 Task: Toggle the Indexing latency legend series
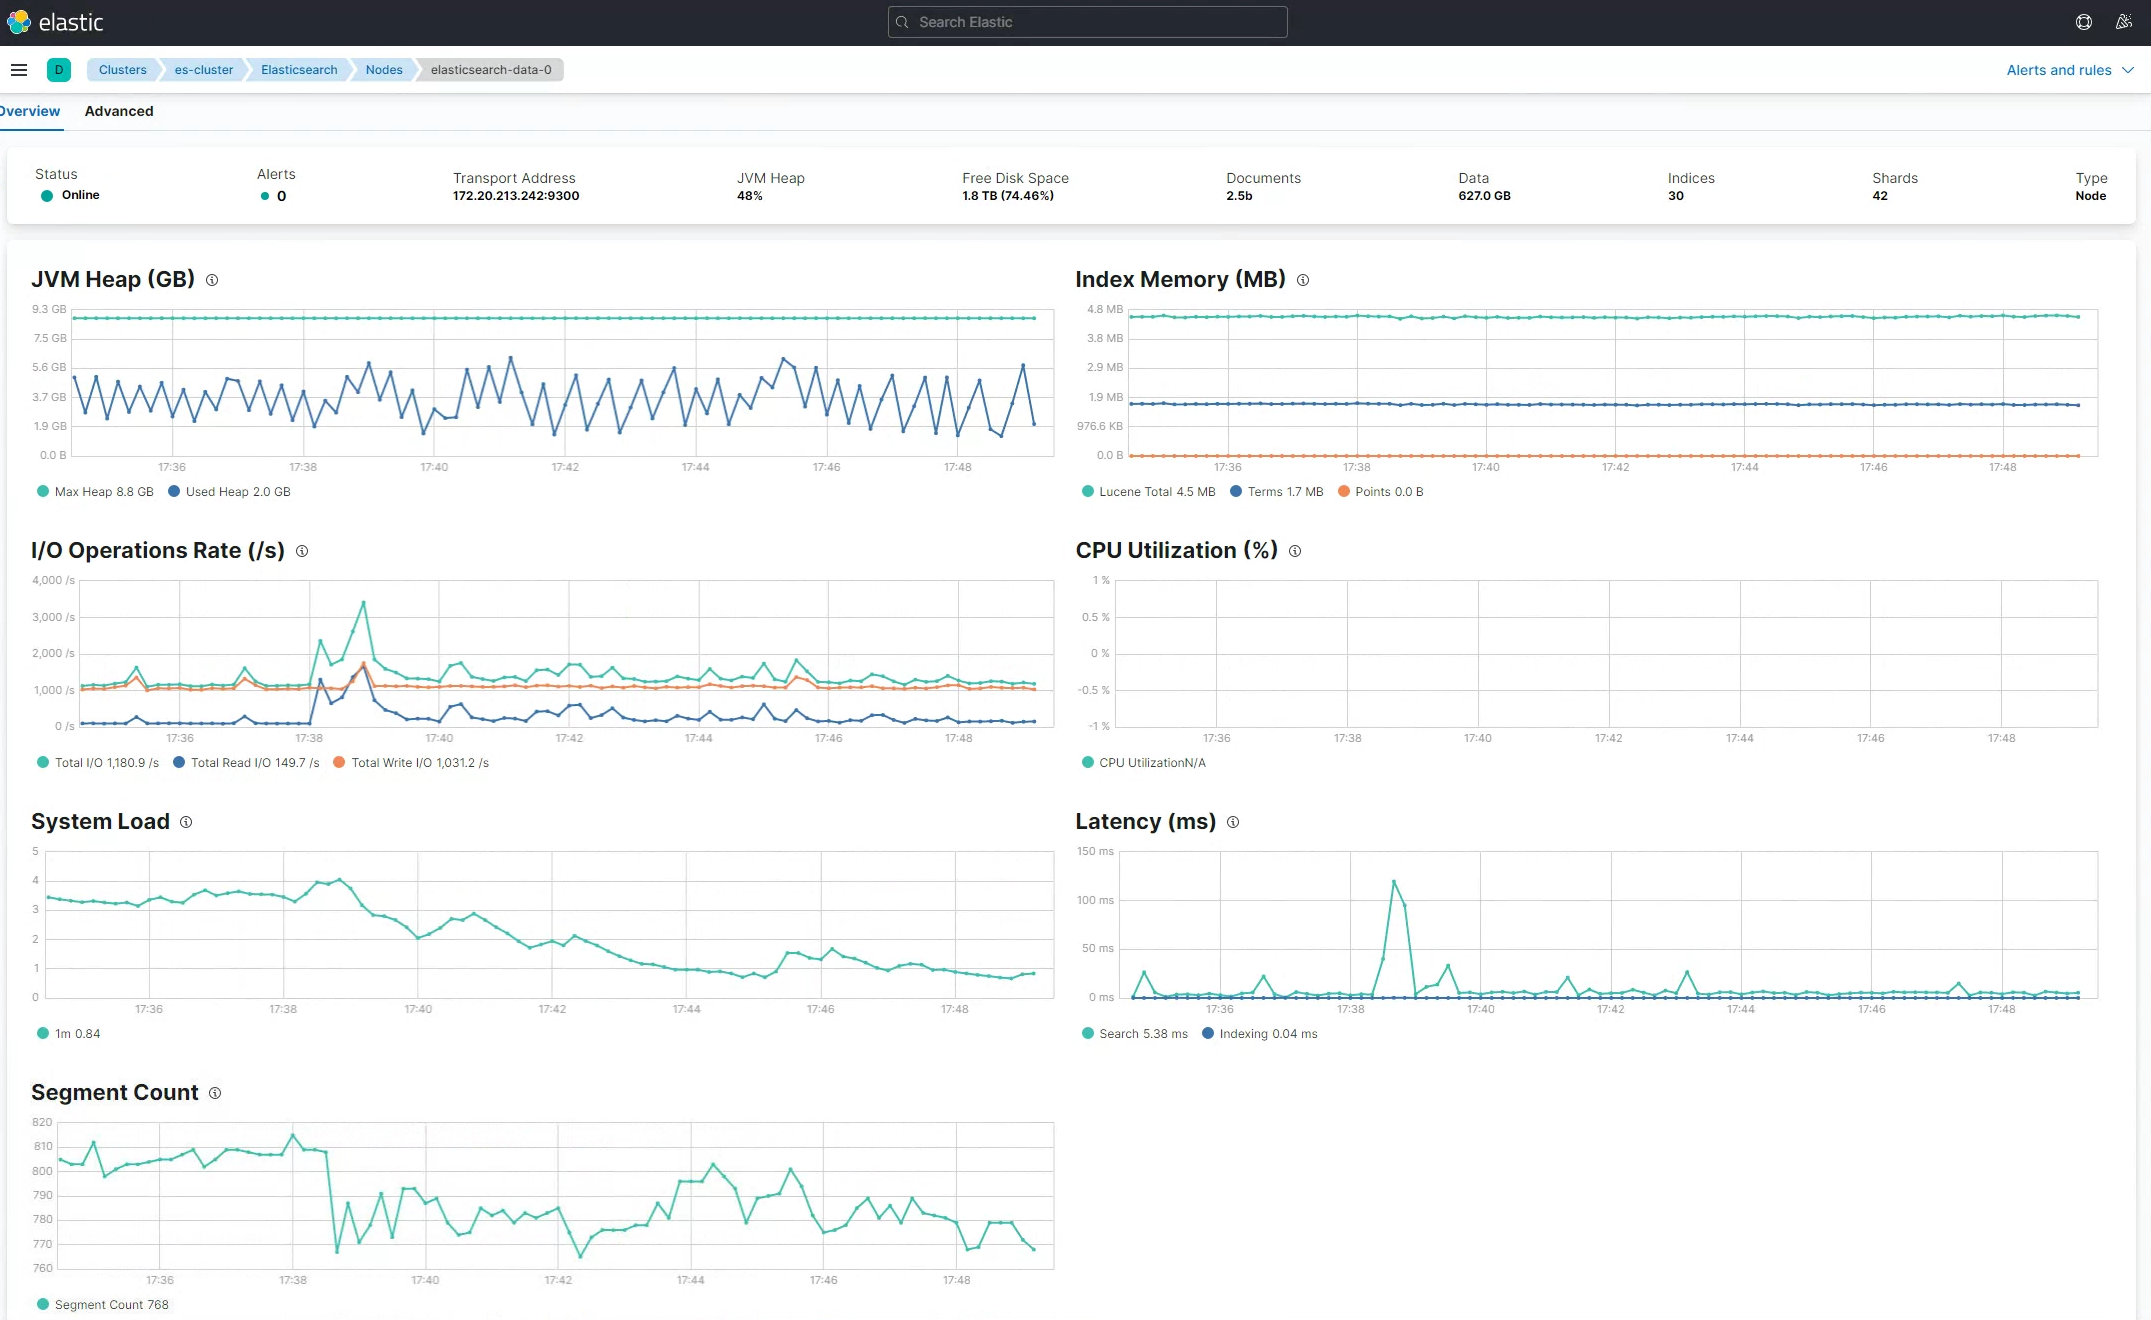coord(1259,1034)
